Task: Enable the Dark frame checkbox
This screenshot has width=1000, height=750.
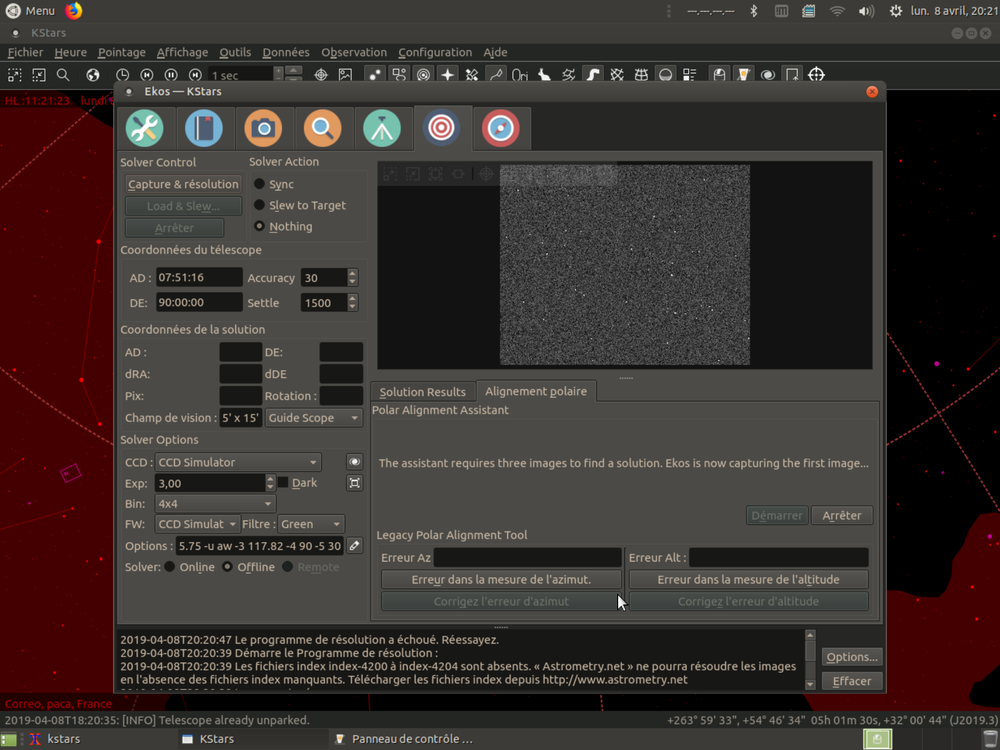Action: (x=283, y=483)
